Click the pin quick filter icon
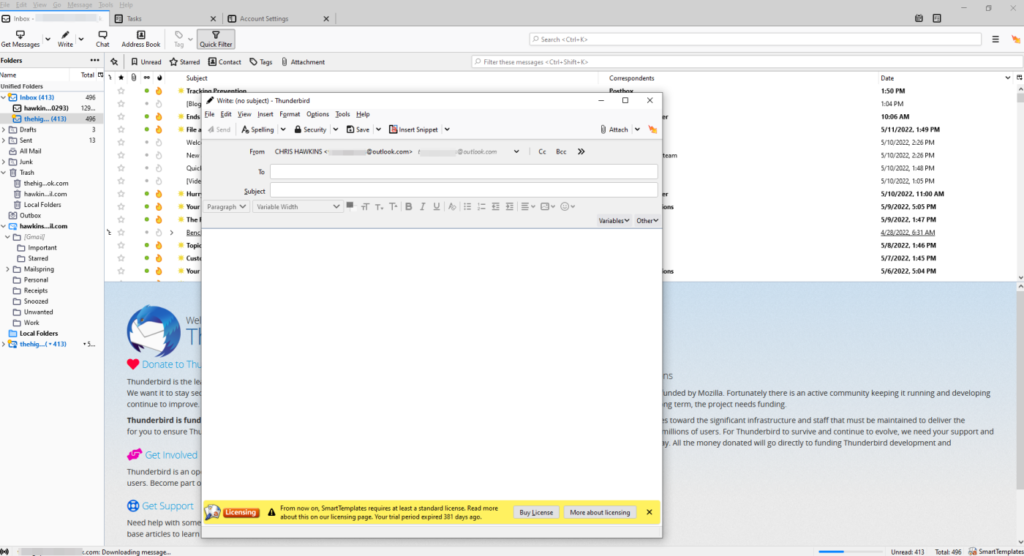Viewport: 1024px width, 556px height. pyautogui.click(x=114, y=62)
